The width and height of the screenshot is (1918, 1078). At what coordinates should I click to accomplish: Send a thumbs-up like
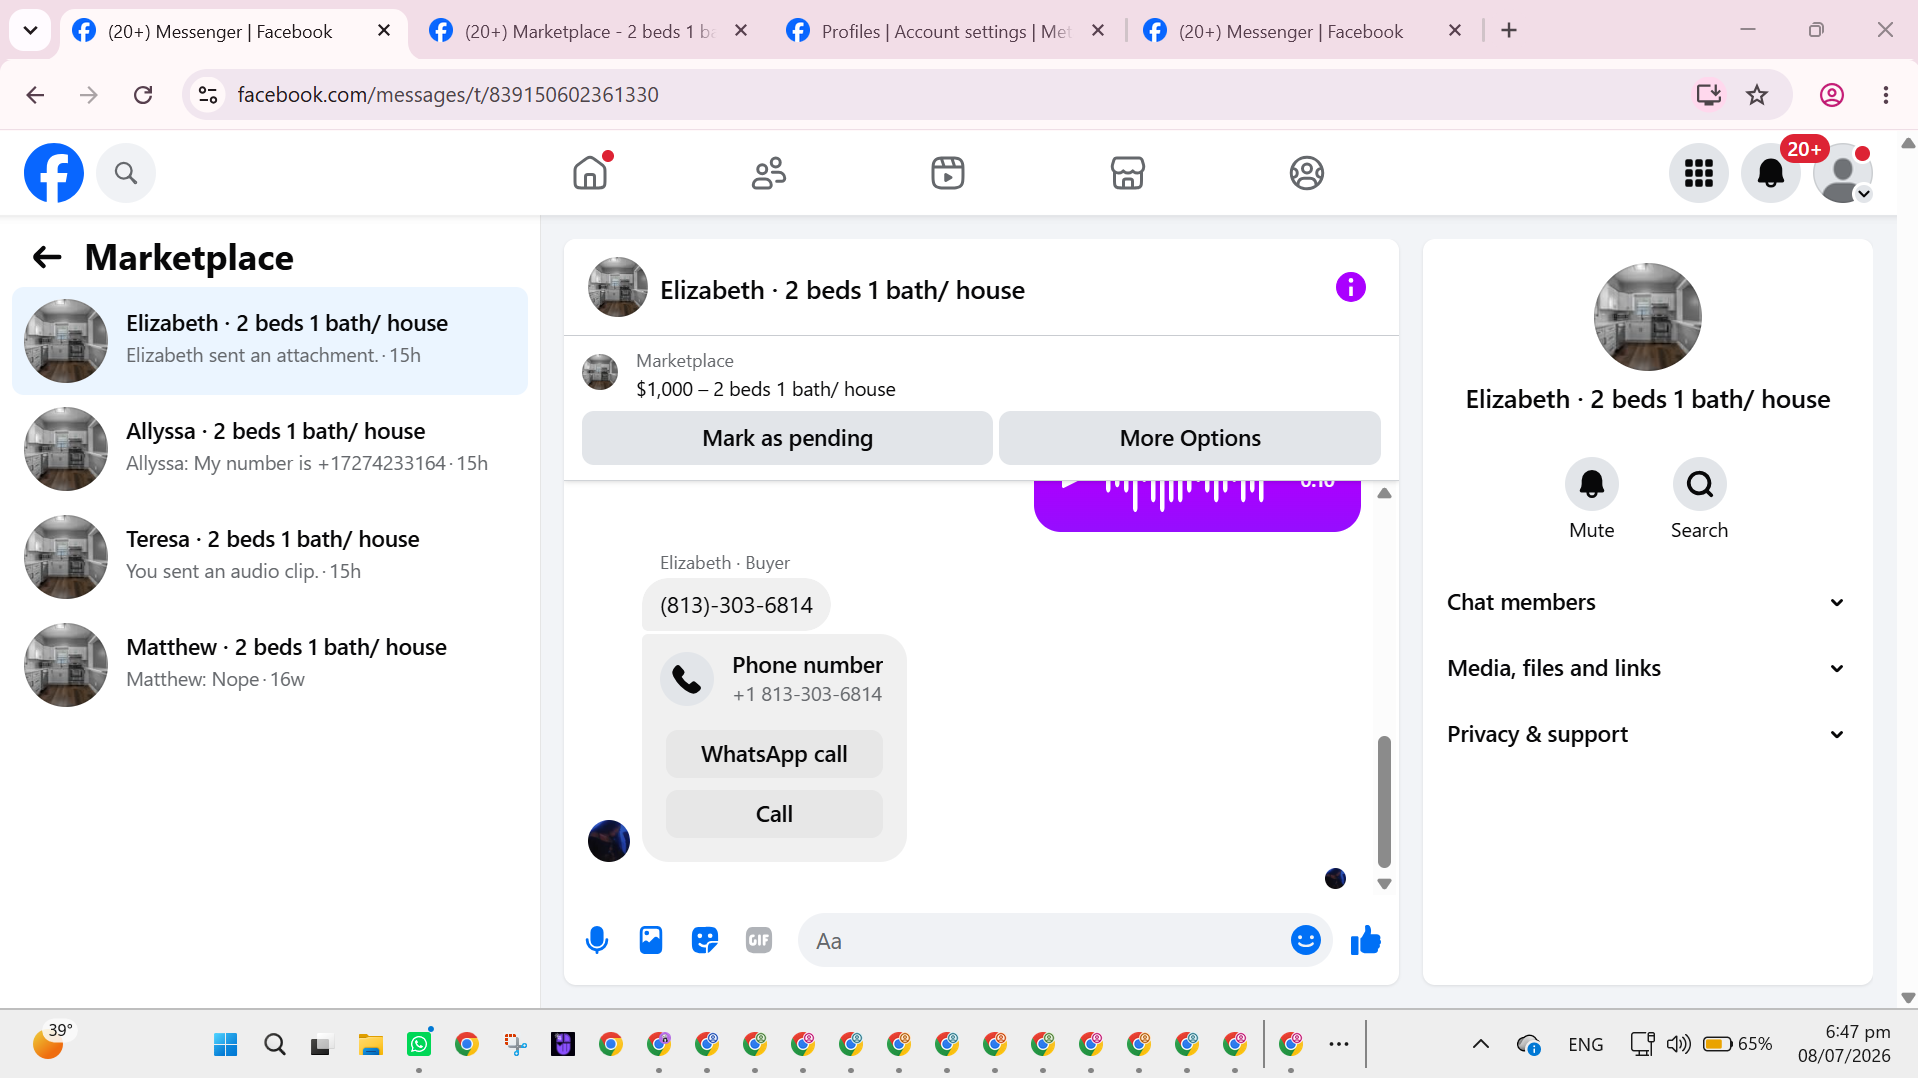[1365, 940]
